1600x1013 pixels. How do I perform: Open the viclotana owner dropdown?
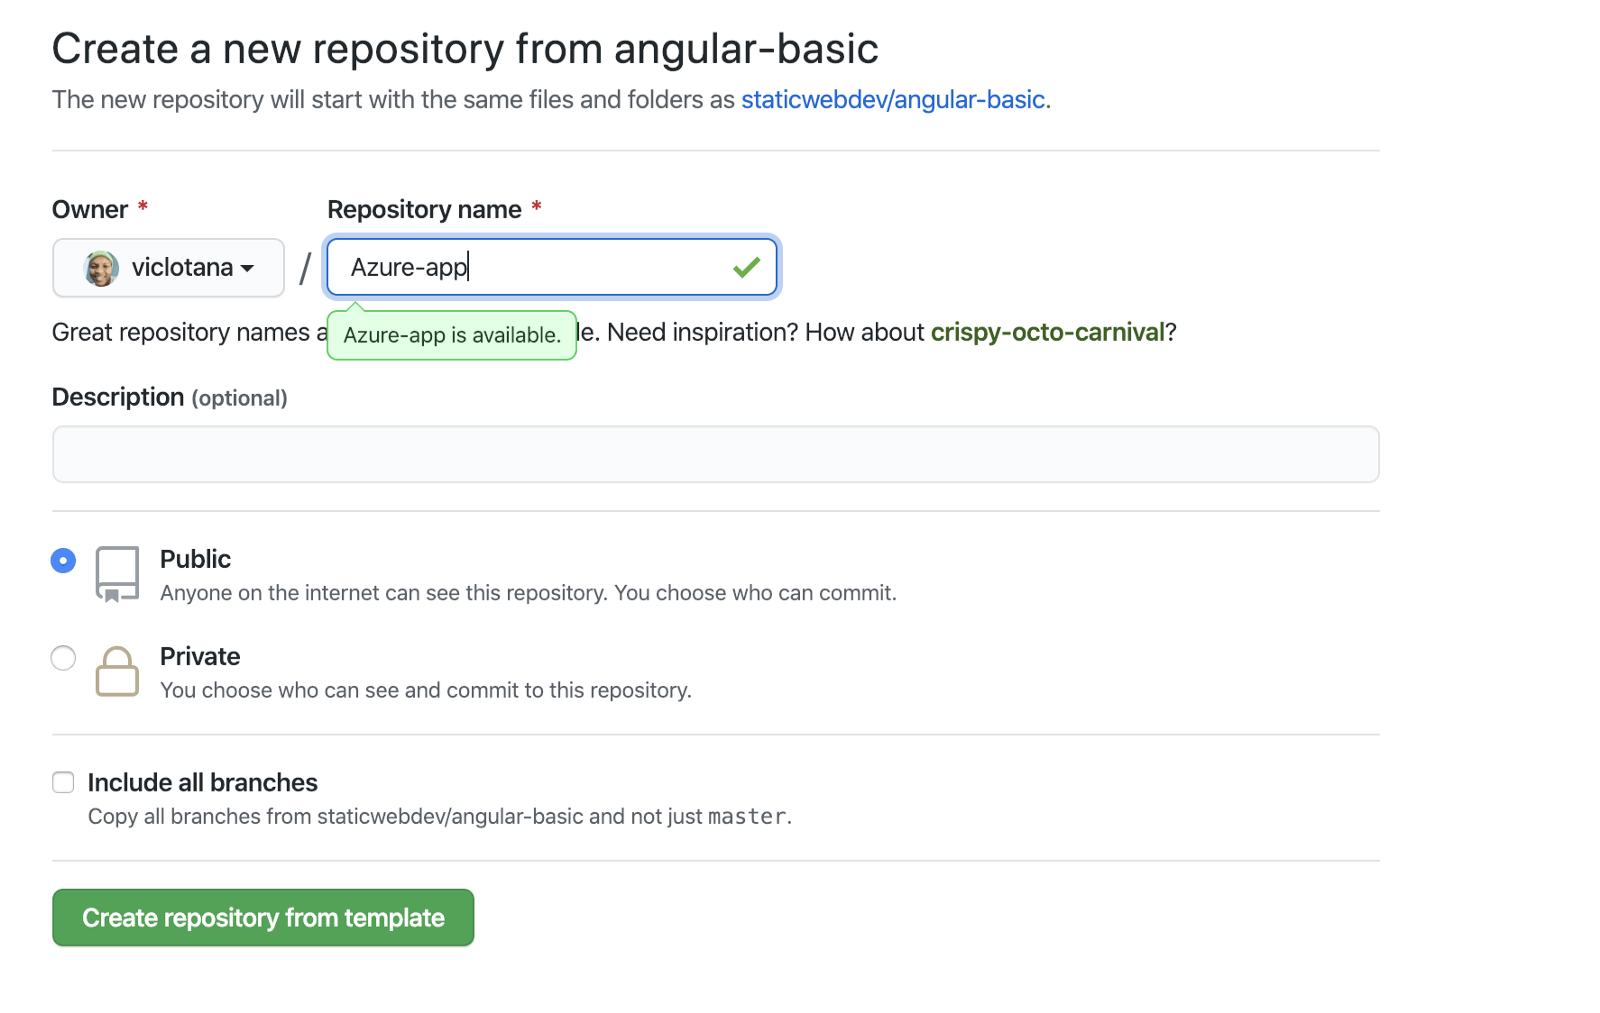click(168, 268)
